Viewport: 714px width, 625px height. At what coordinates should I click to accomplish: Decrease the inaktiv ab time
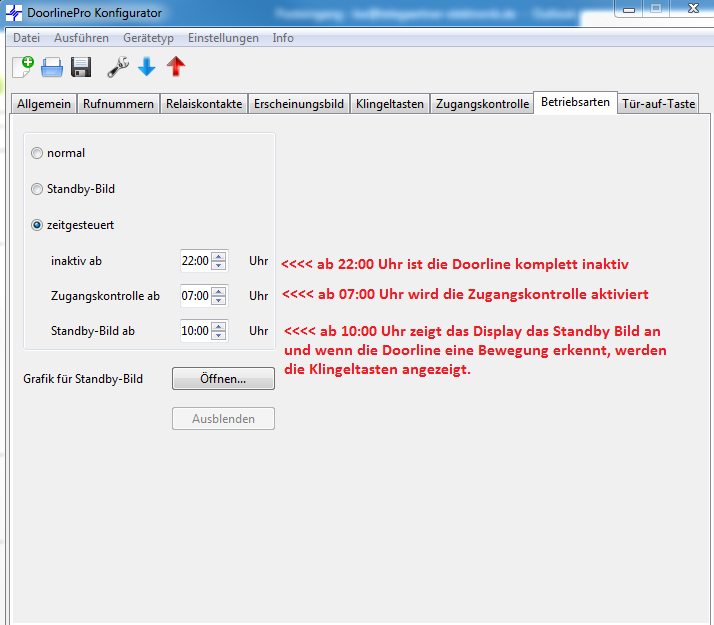219,265
